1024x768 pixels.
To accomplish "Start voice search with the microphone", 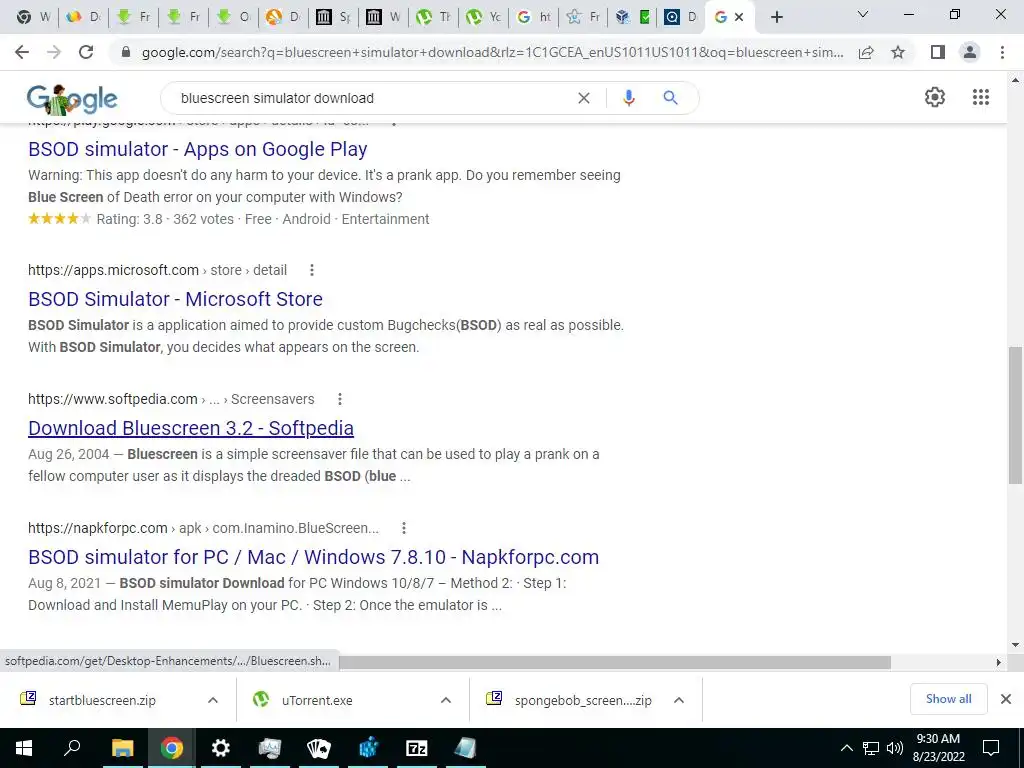I will [629, 98].
